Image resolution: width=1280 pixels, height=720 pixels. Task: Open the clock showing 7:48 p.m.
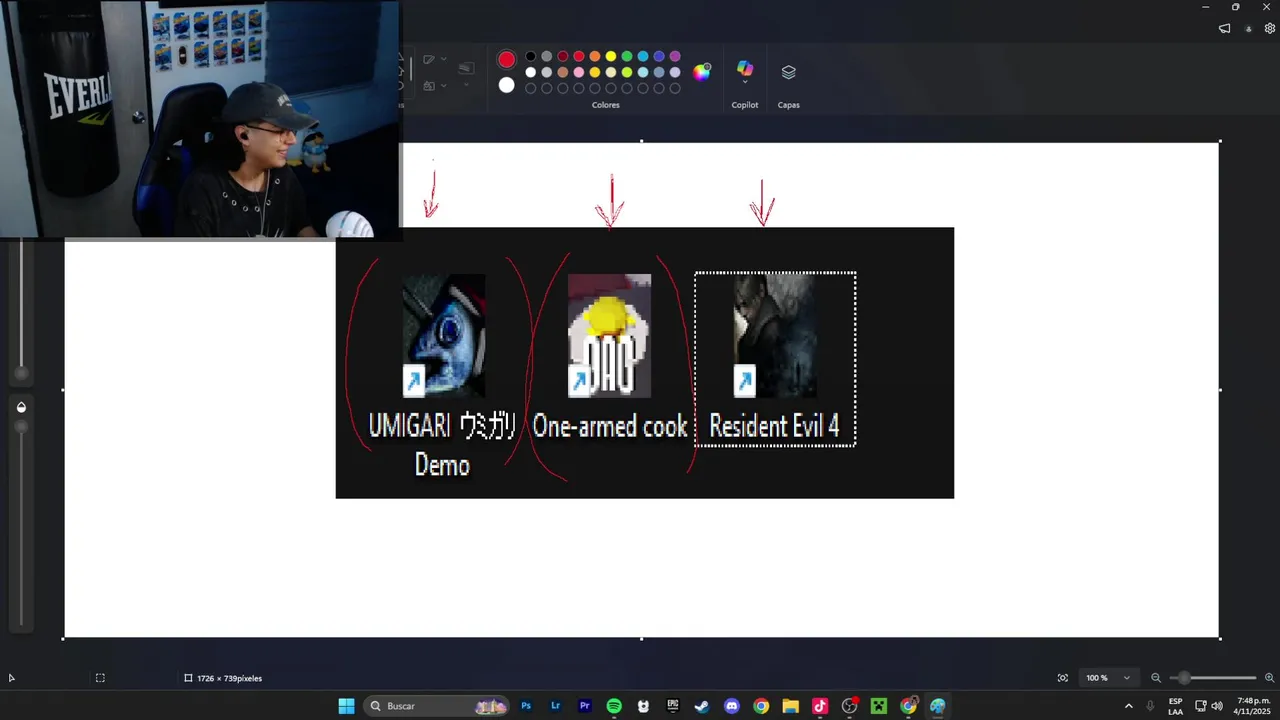1252,706
